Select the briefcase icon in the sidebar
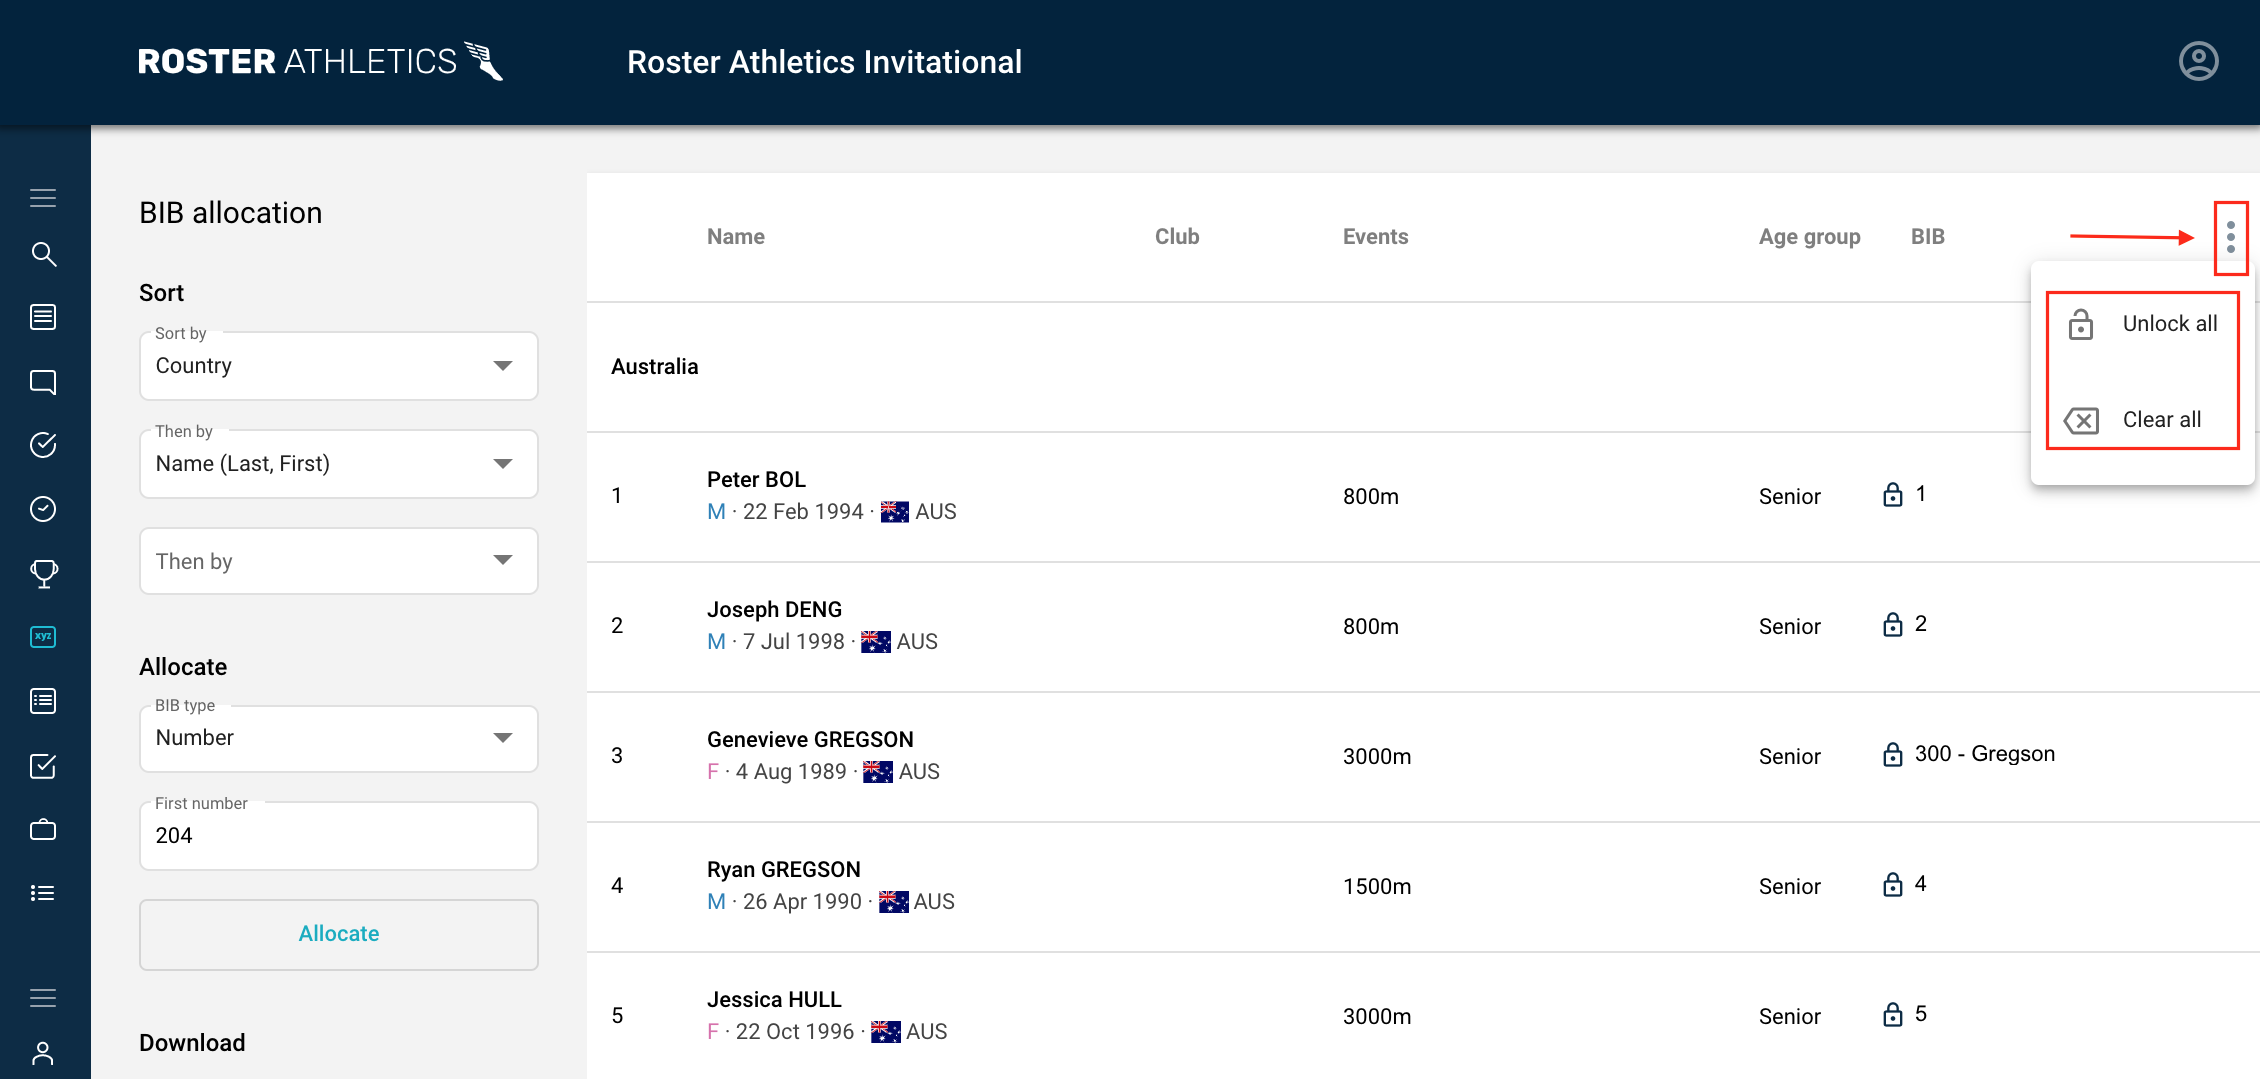Viewport: 2260px width, 1079px height. click(x=44, y=829)
